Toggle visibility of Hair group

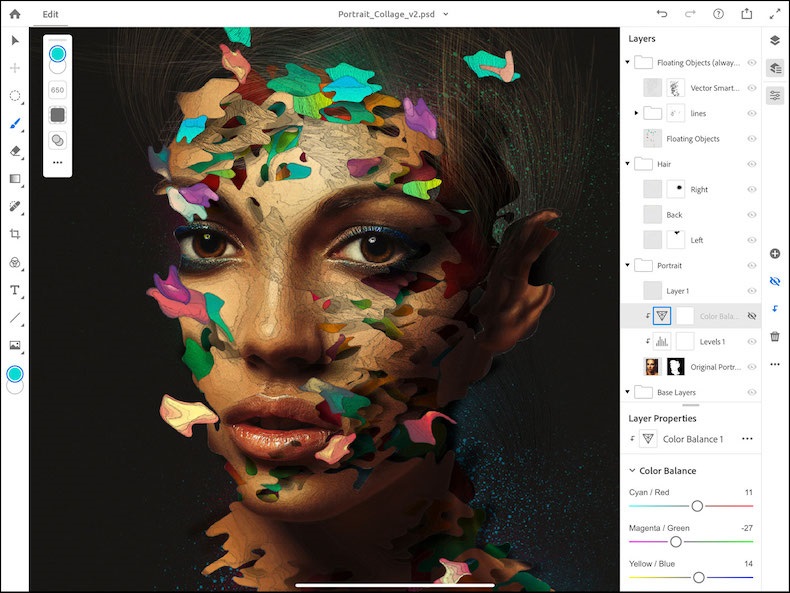[752, 164]
